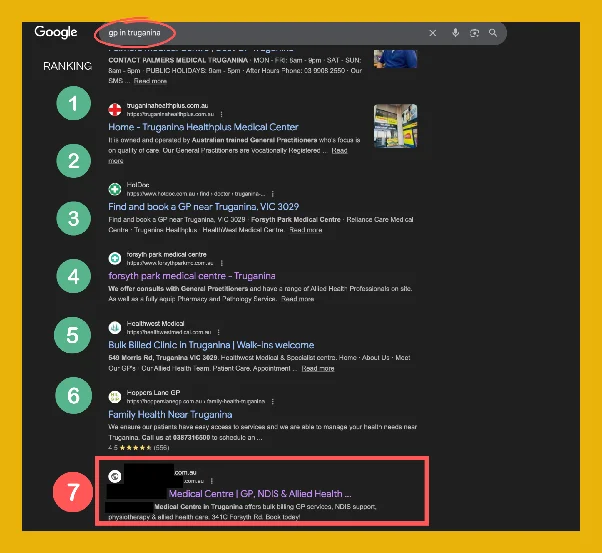Click the HotDoc site name text
The image size is (602, 553).
point(138,185)
